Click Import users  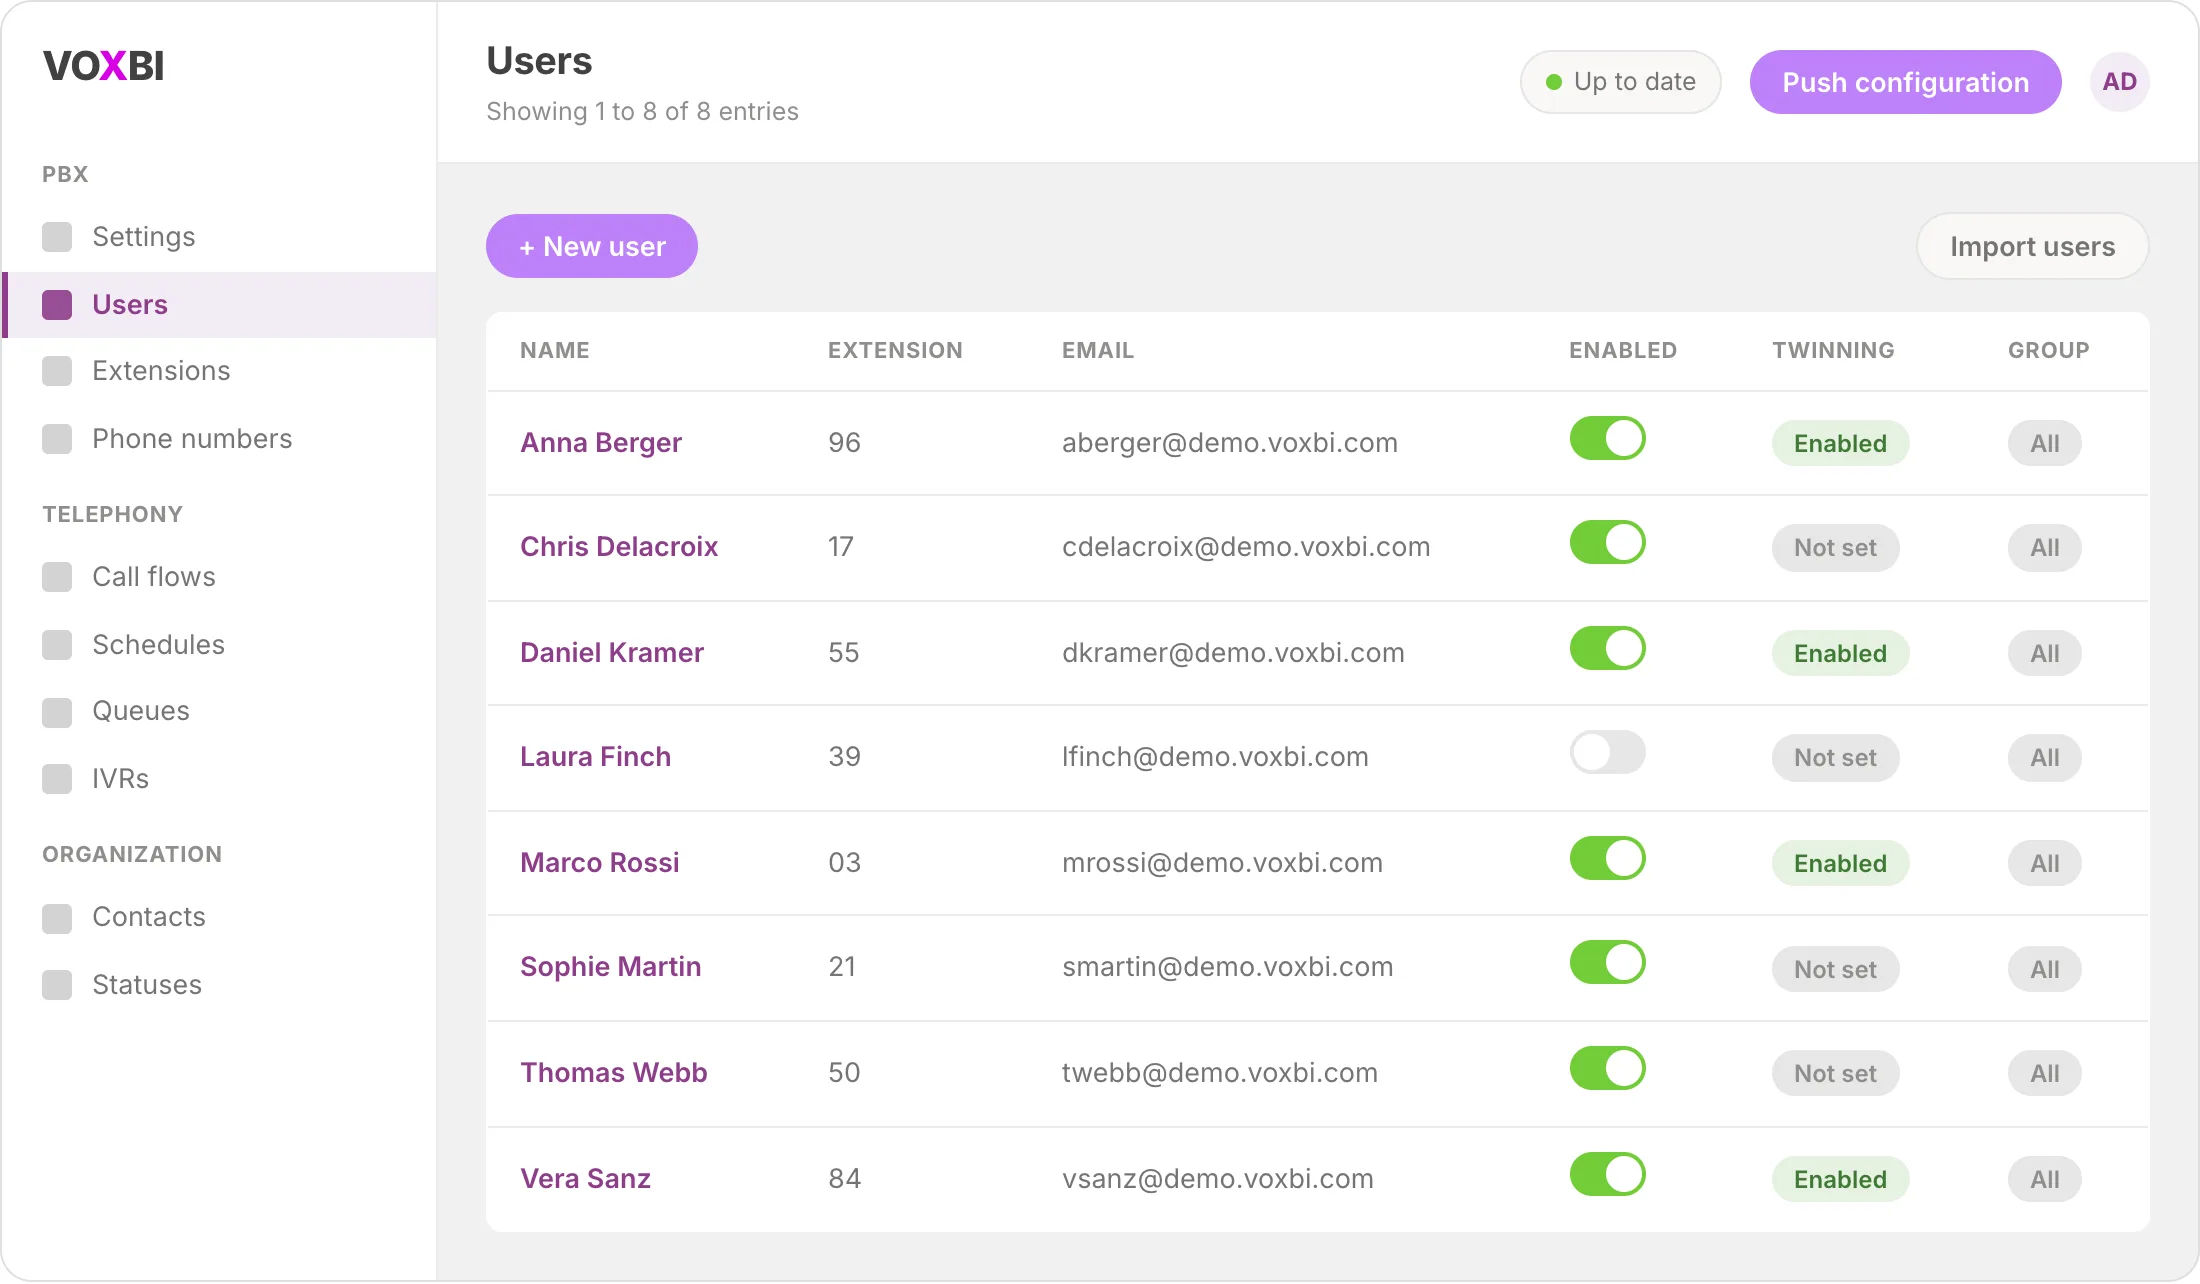[2032, 246]
